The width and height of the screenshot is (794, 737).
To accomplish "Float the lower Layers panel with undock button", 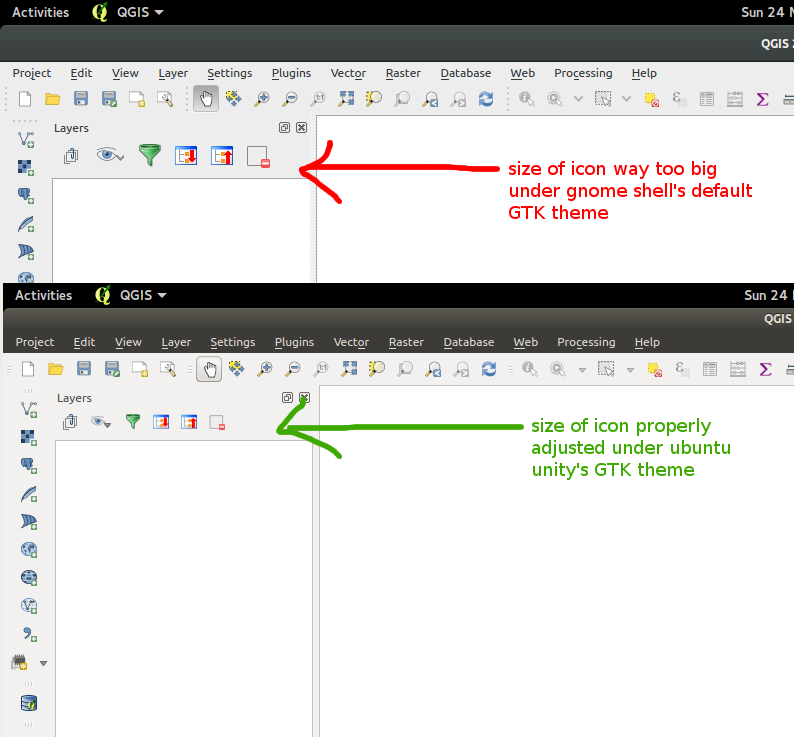I will pyautogui.click(x=287, y=397).
